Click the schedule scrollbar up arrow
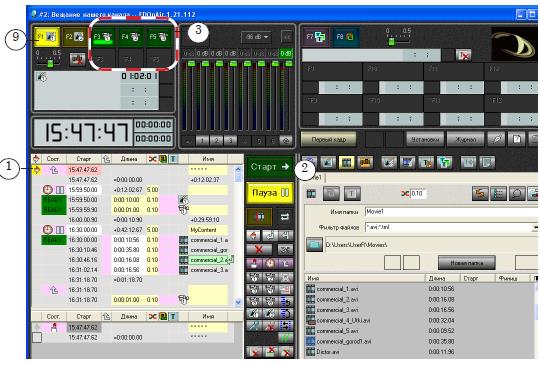 [238, 169]
